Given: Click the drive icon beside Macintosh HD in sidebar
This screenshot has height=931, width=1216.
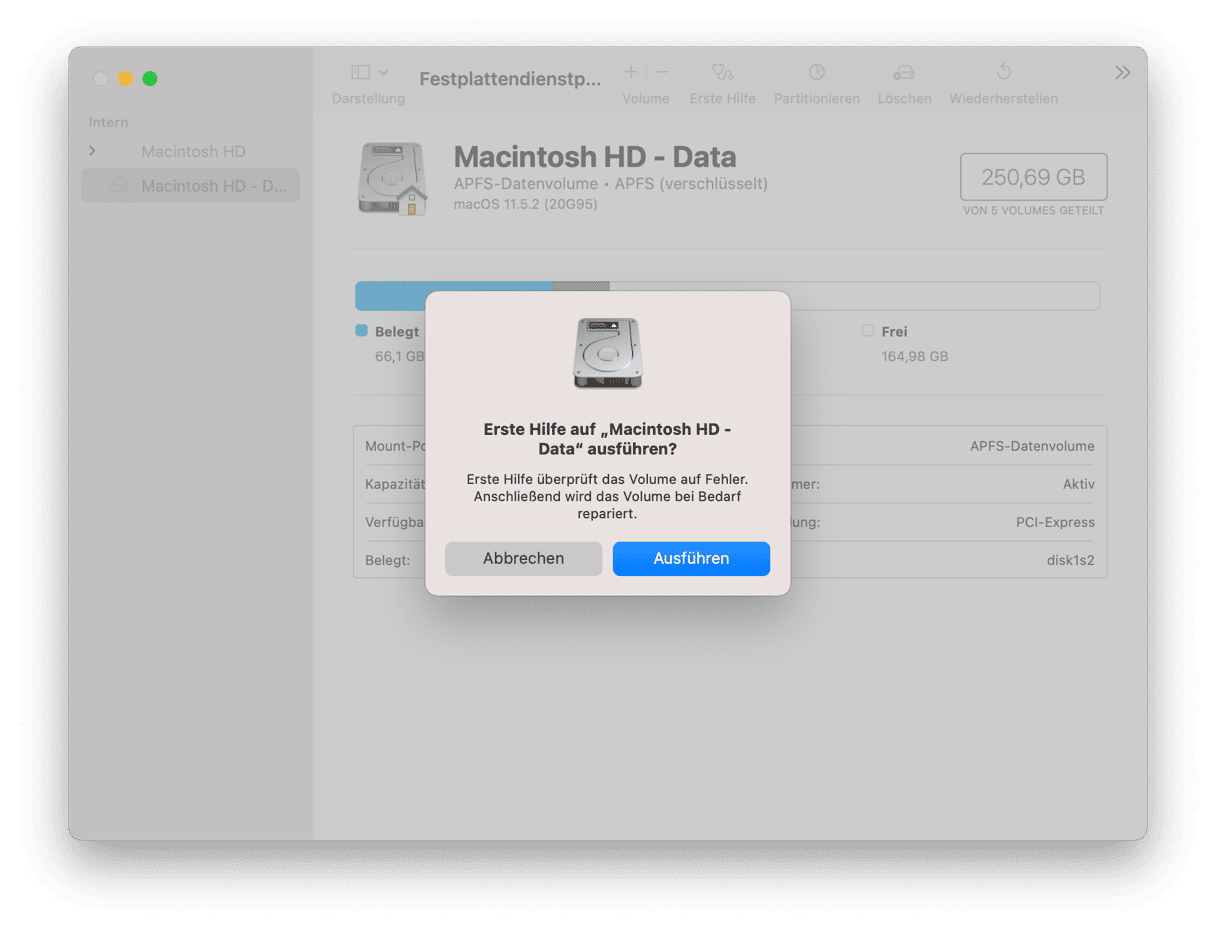Looking at the screenshot, I should (120, 152).
